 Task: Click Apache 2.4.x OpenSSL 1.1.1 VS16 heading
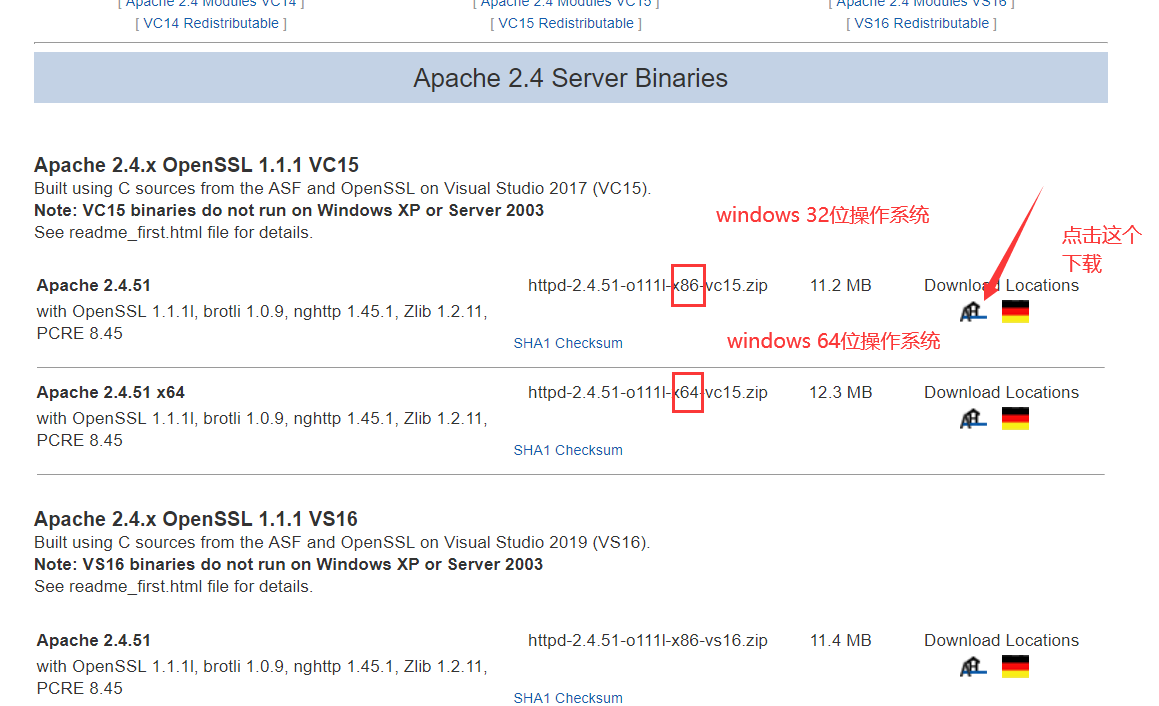196,519
